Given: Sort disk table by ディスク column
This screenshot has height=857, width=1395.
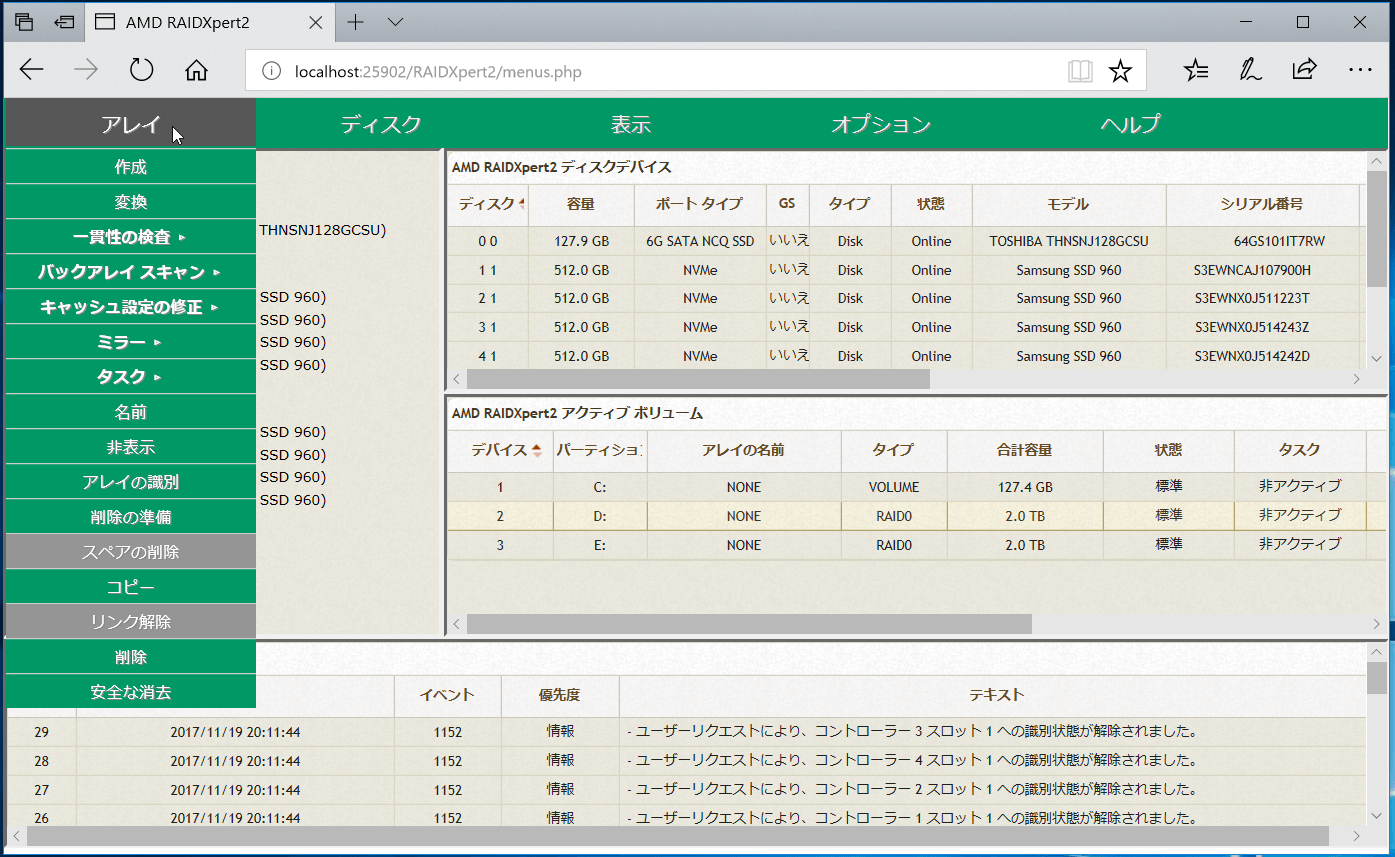Looking at the screenshot, I should tap(488, 204).
